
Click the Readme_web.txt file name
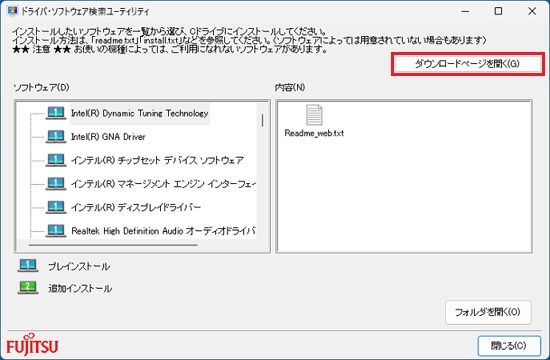point(314,133)
